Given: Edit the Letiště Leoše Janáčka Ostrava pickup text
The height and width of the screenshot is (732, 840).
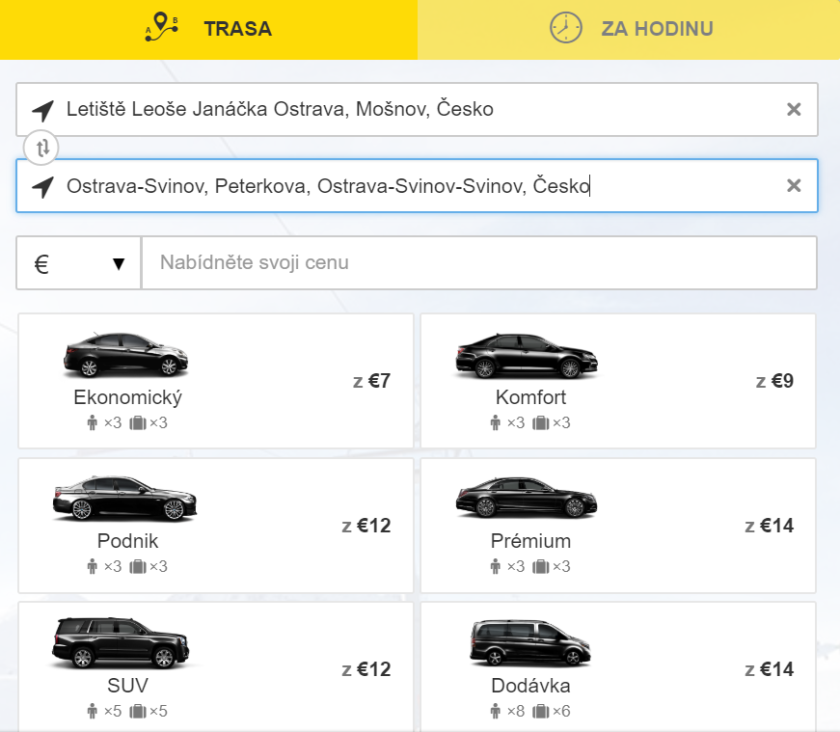Looking at the screenshot, I should pyautogui.click(x=280, y=109).
